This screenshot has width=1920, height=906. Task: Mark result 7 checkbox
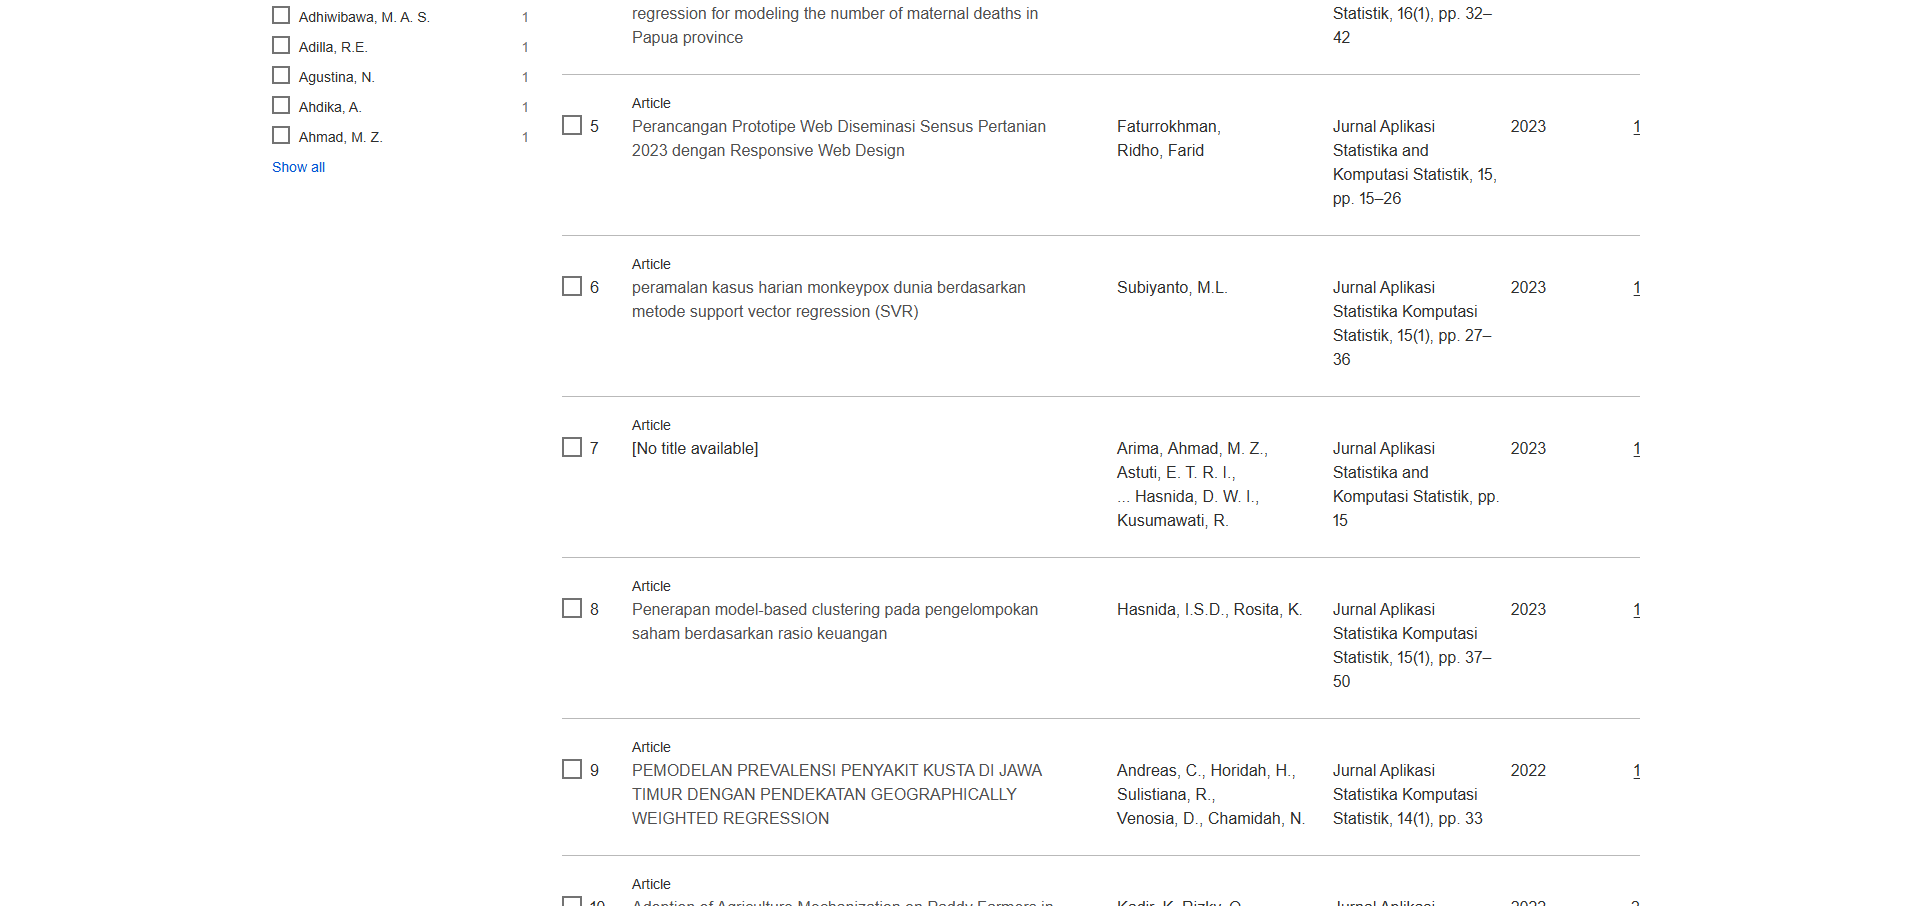coord(572,448)
